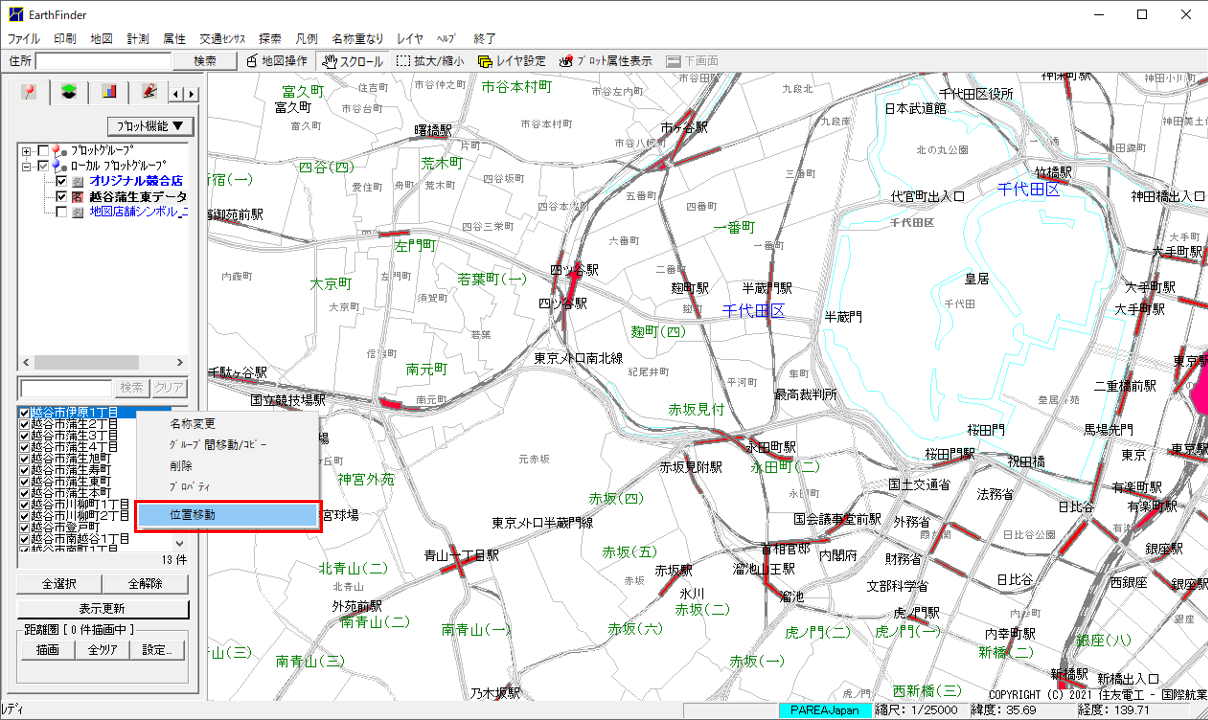1208x720 pixels.
Task: Open the green layers tab
Action: click(x=69, y=93)
